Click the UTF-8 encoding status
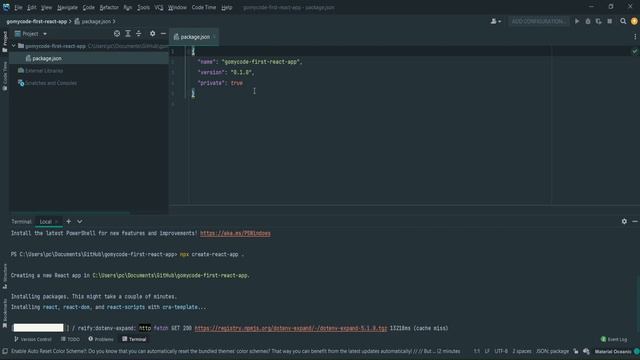Image resolution: width=640 pixels, height=360 pixels. coord(501,351)
